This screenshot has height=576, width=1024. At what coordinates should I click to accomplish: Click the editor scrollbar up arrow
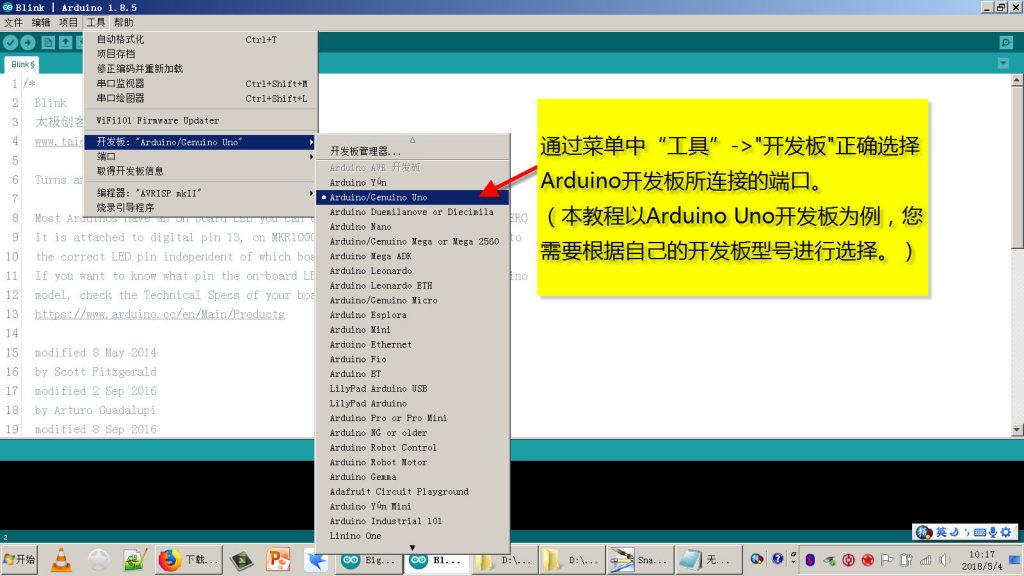(x=1017, y=80)
